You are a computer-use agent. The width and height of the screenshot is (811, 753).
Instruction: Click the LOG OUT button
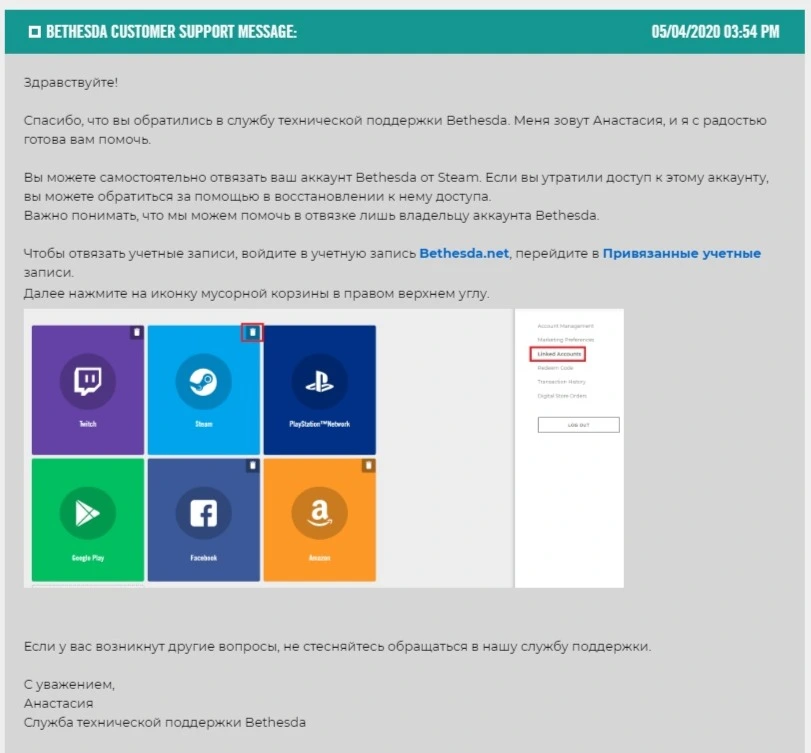tap(578, 425)
